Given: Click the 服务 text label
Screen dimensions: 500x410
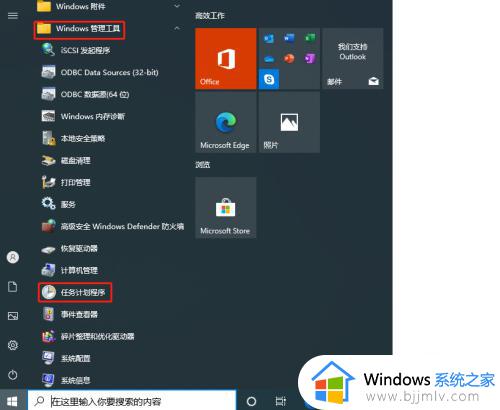Looking at the screenshot, I should (68, 204).
